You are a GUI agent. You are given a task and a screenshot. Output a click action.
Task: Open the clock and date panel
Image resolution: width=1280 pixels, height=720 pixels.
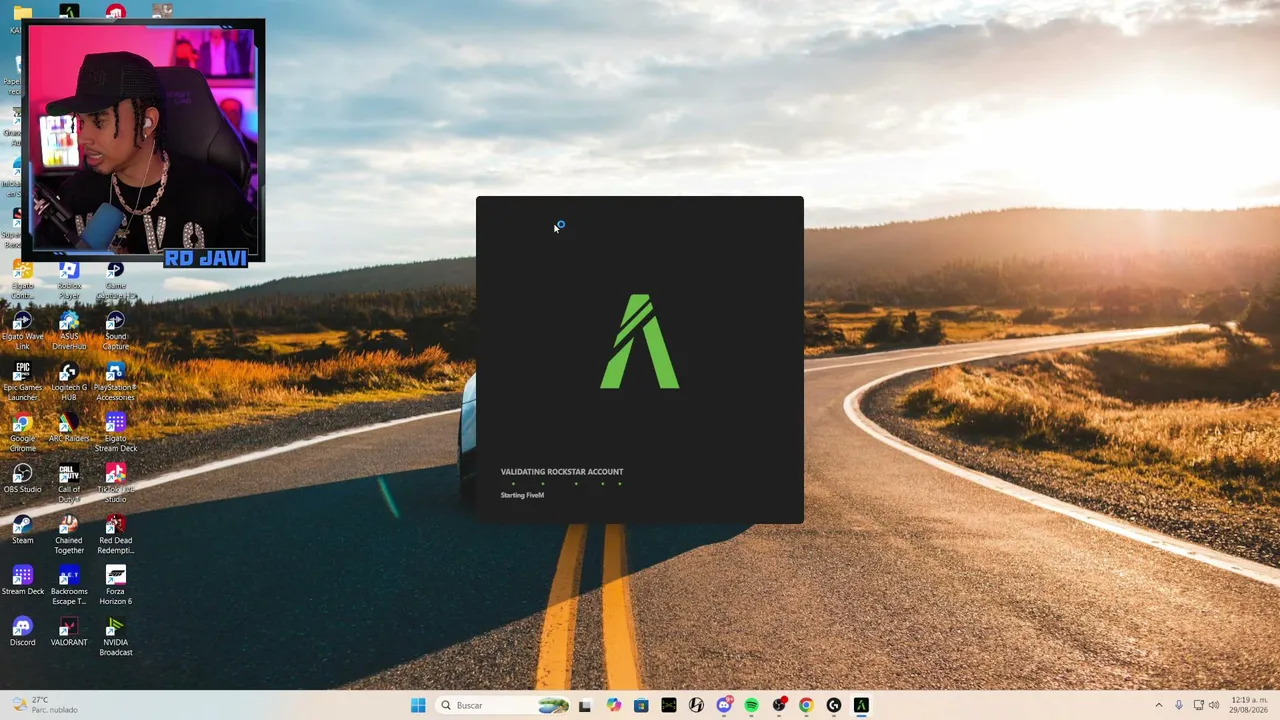point(1249,705)
